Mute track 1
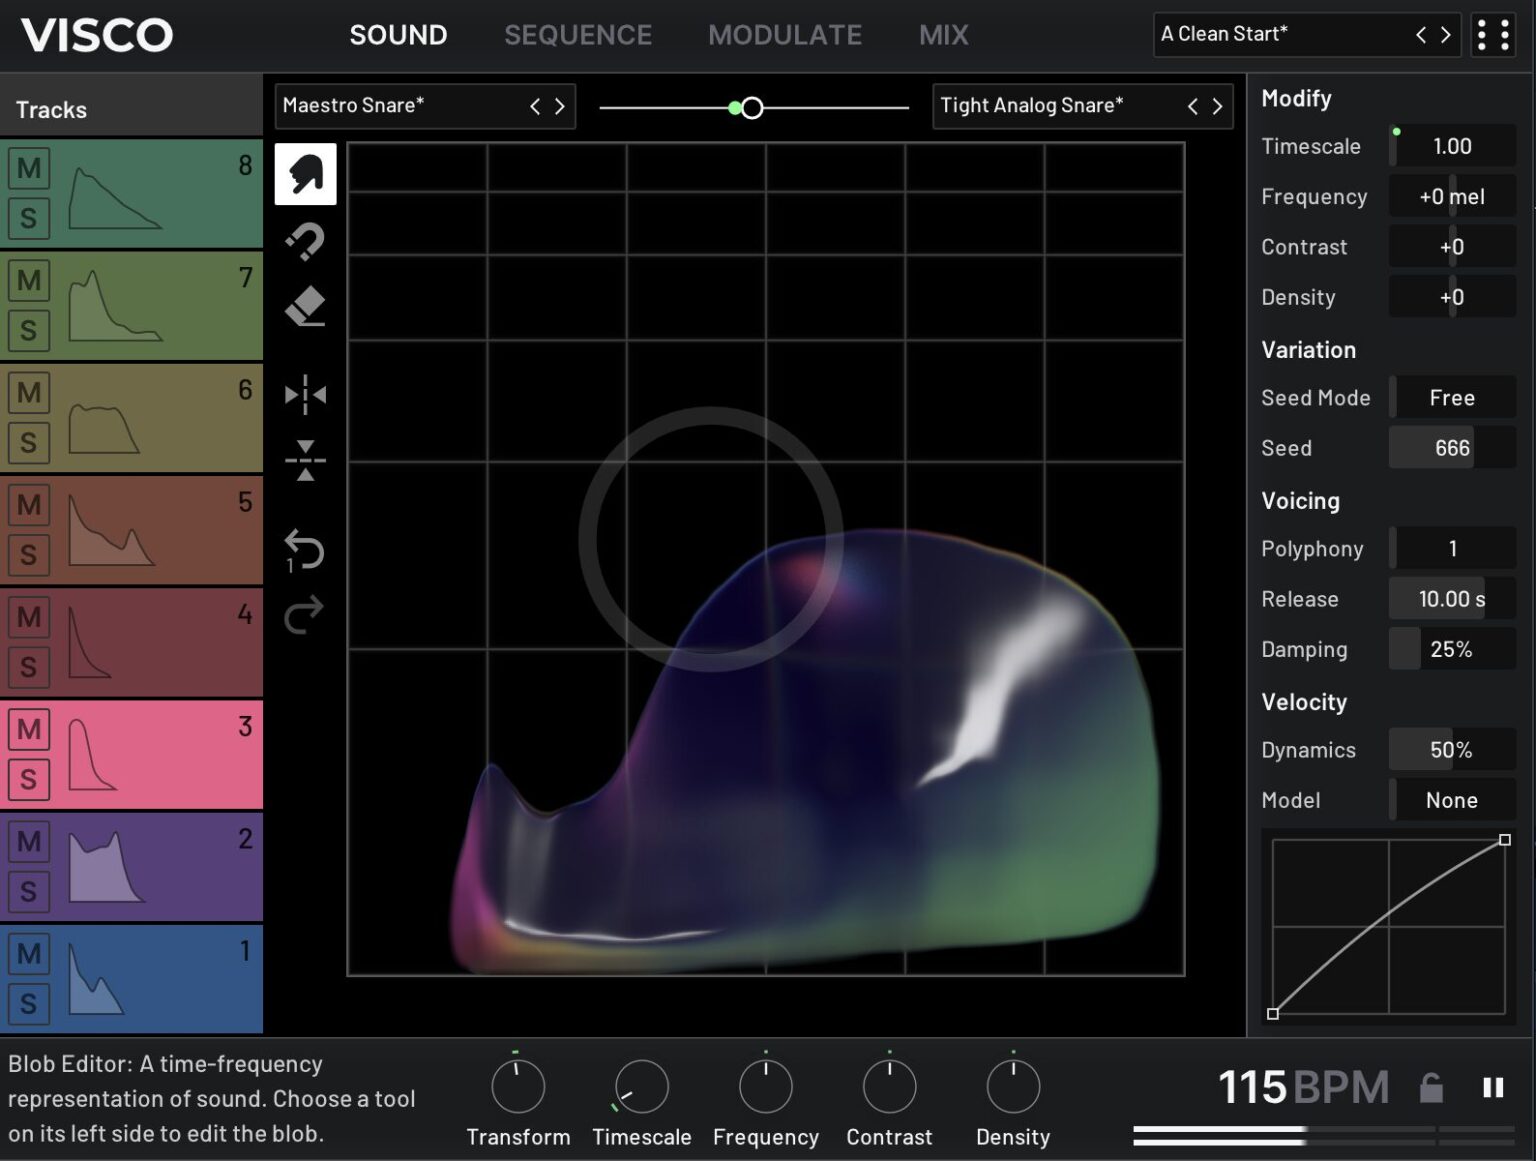 tap(29, 953)
